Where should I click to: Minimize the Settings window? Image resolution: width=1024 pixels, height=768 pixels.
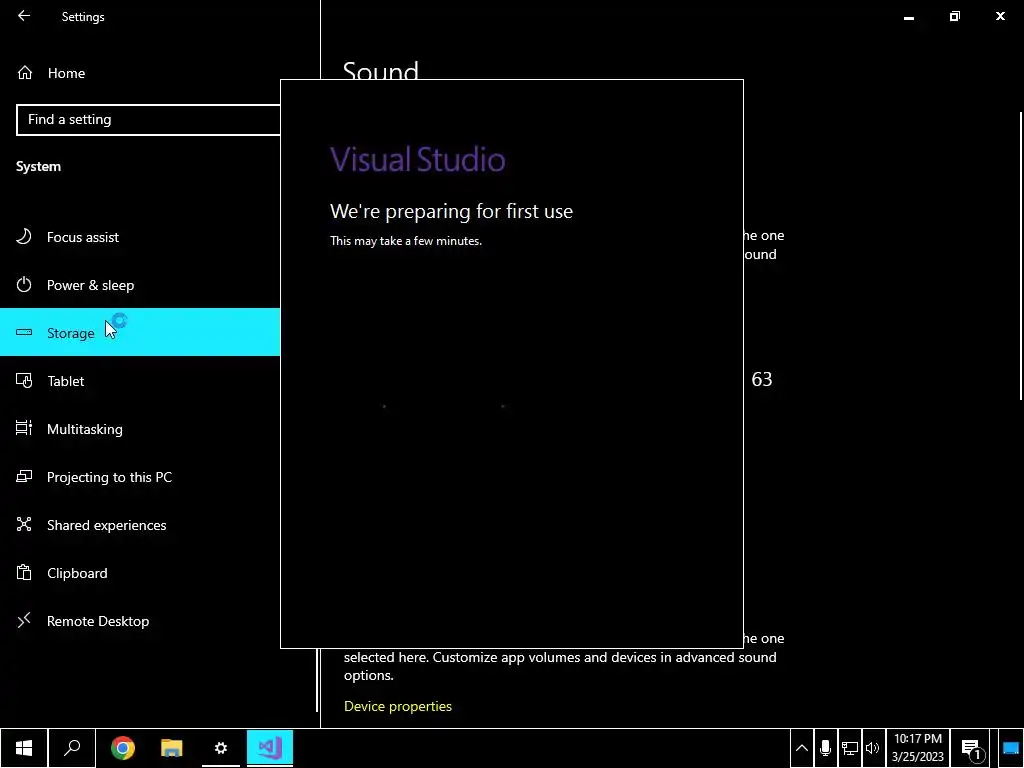908,16
